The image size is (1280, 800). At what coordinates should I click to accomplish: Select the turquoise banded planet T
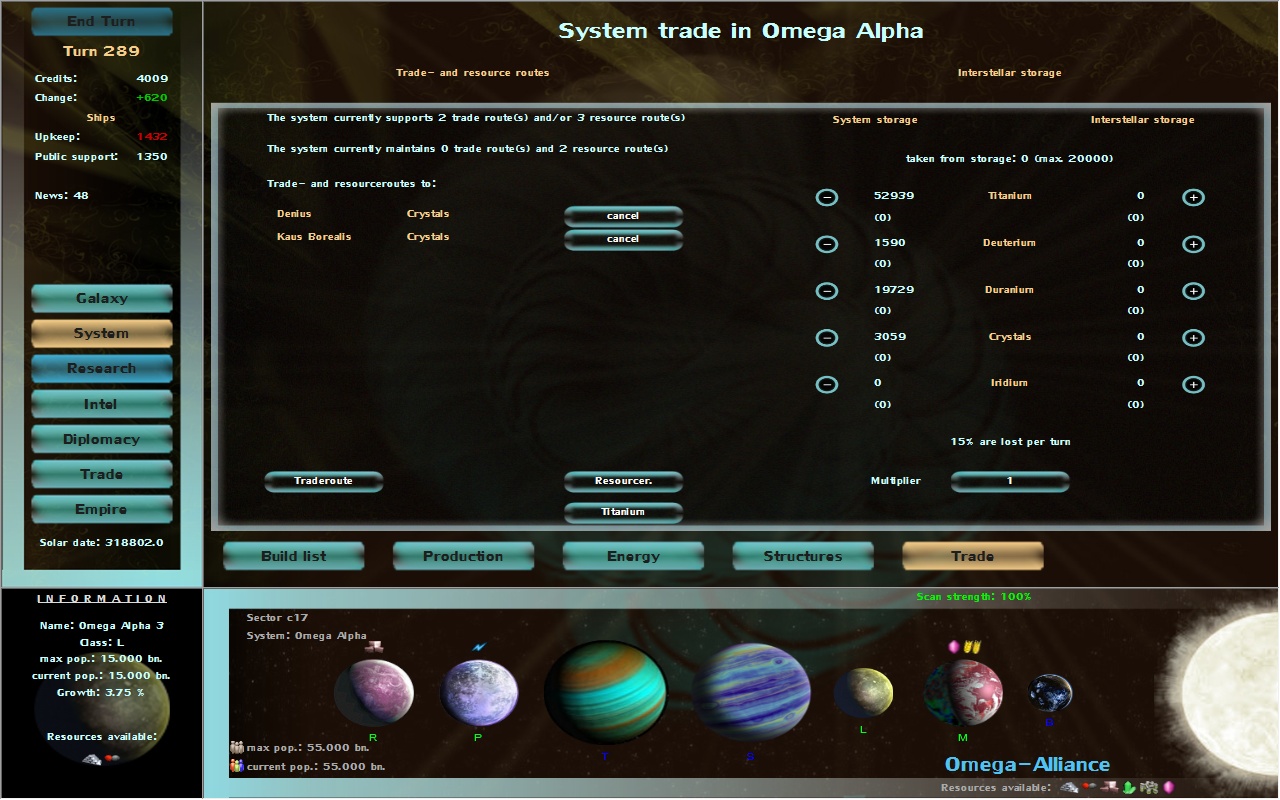click(x=605, y=693)
